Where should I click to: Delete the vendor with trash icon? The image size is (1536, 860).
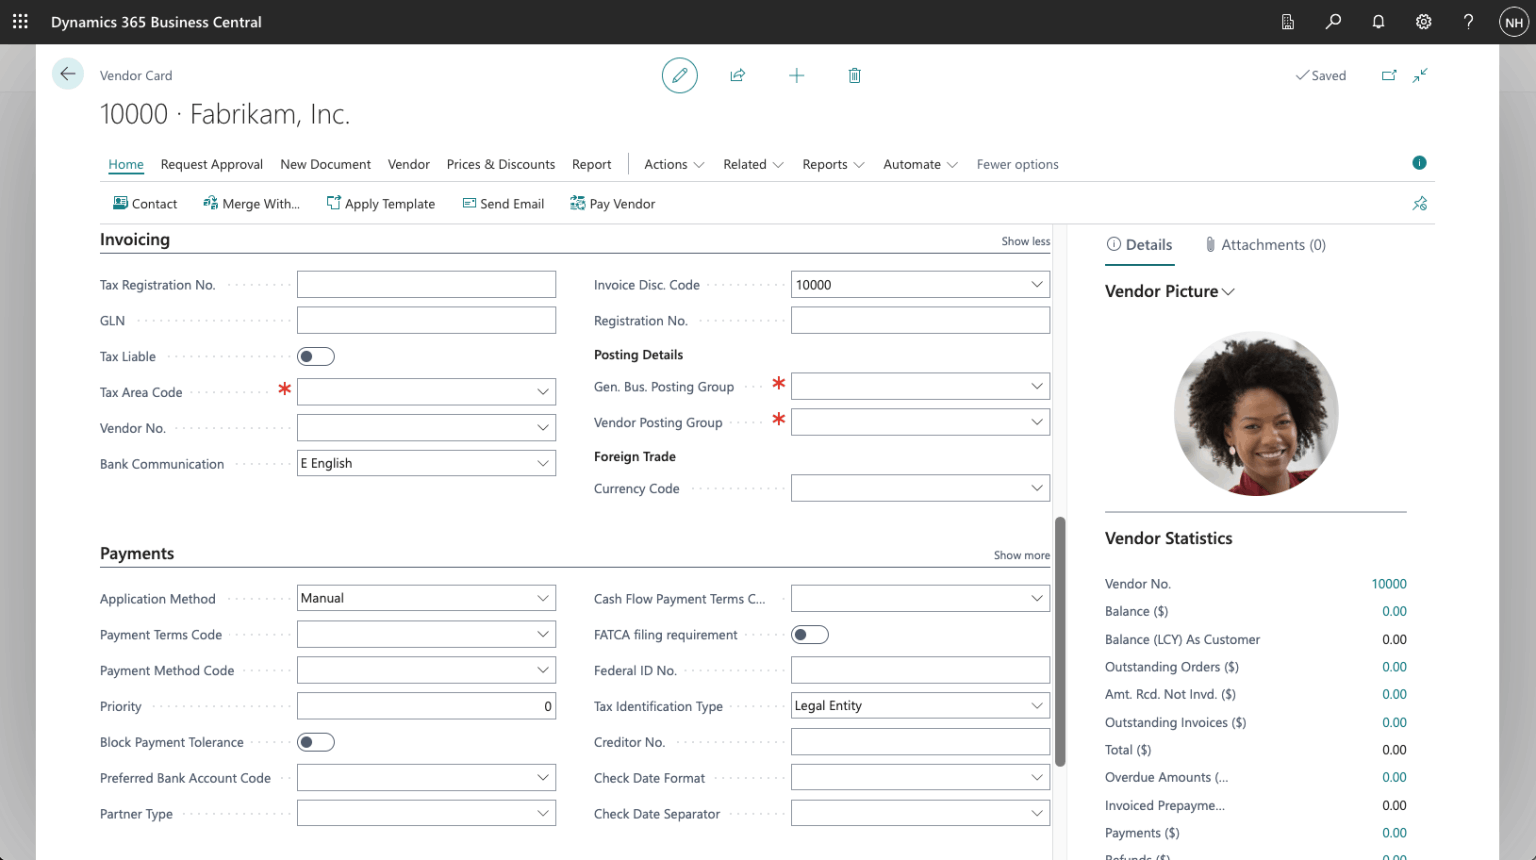pos(855,75)
